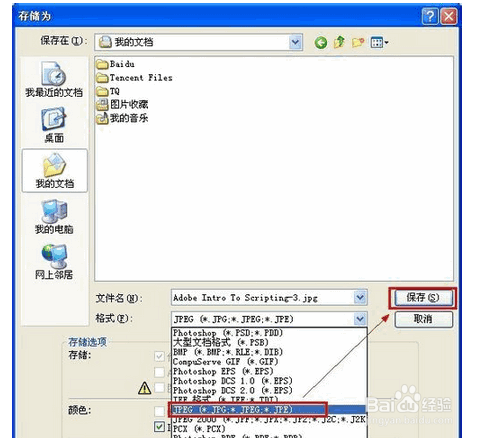Image resolution: width=482 pixels, height=438 pixels.
Task: Create a new folder
Action: (x=358, y=42)
